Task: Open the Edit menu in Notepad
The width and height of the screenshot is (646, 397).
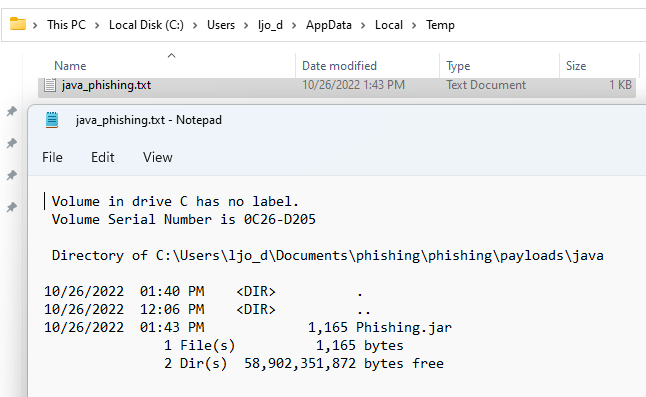Action: (103, 157)
